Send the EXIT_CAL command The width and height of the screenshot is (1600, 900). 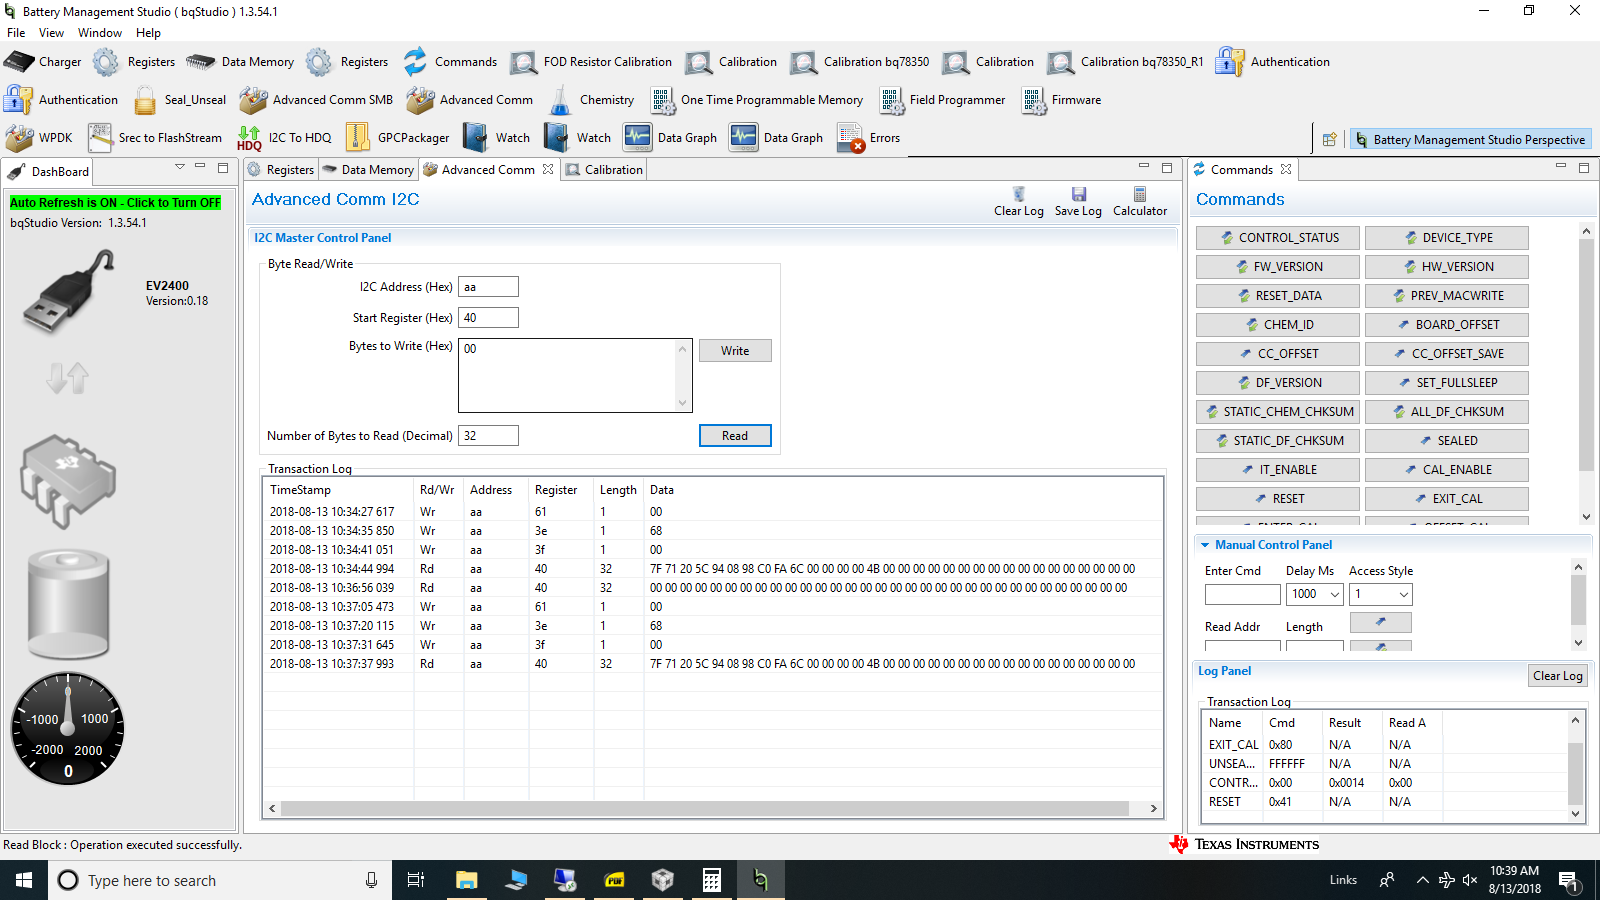(x=1447, y=499)
